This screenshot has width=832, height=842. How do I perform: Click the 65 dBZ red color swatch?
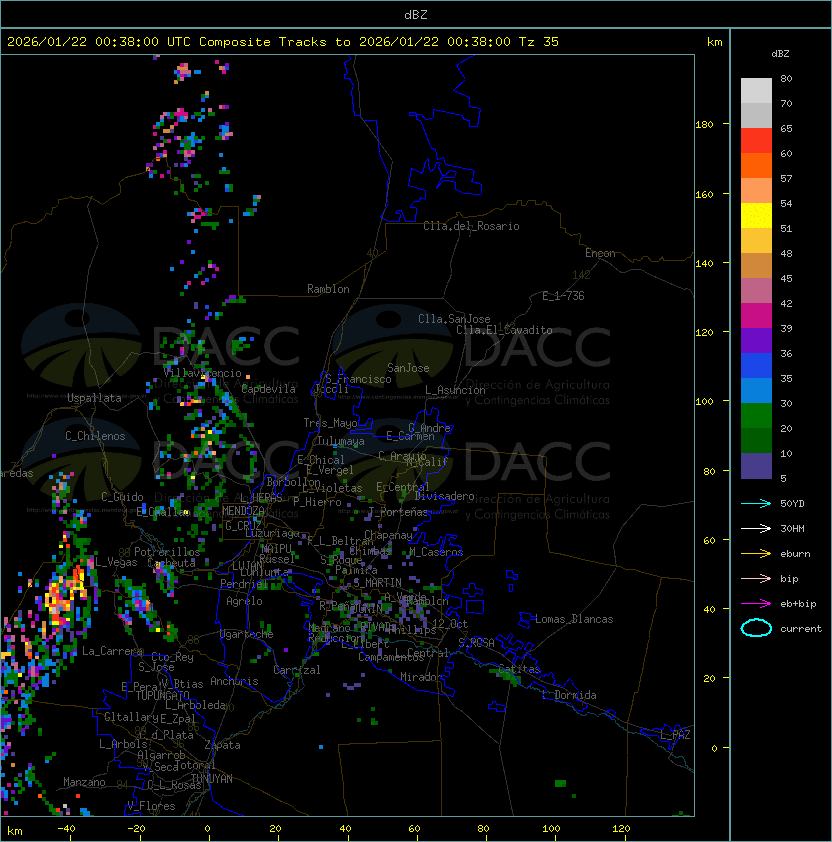(x=756, y=141)
